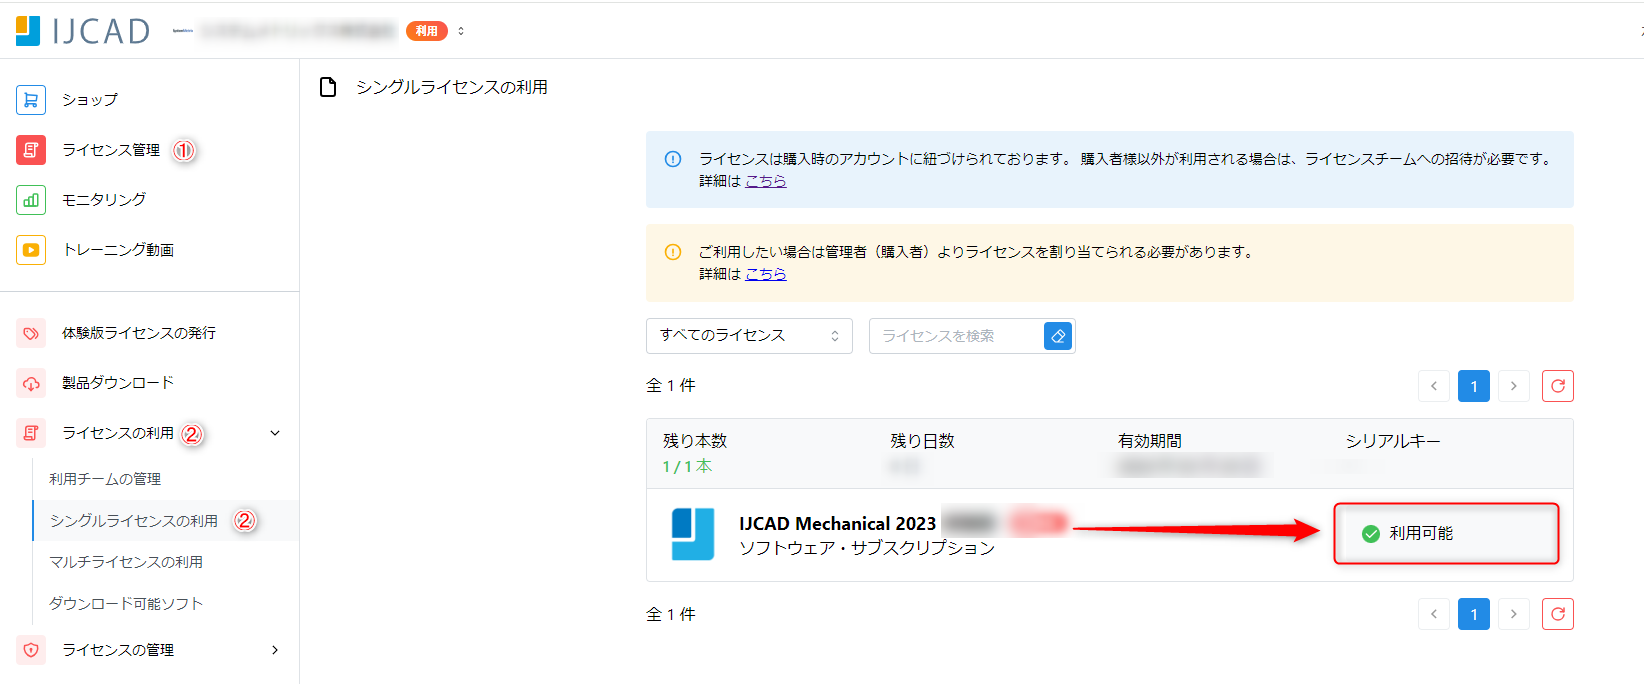The height and width of the screenshot is (684, 1644).
Task: Click the blue eraser button in the search box
Action: click(1058, 336)
